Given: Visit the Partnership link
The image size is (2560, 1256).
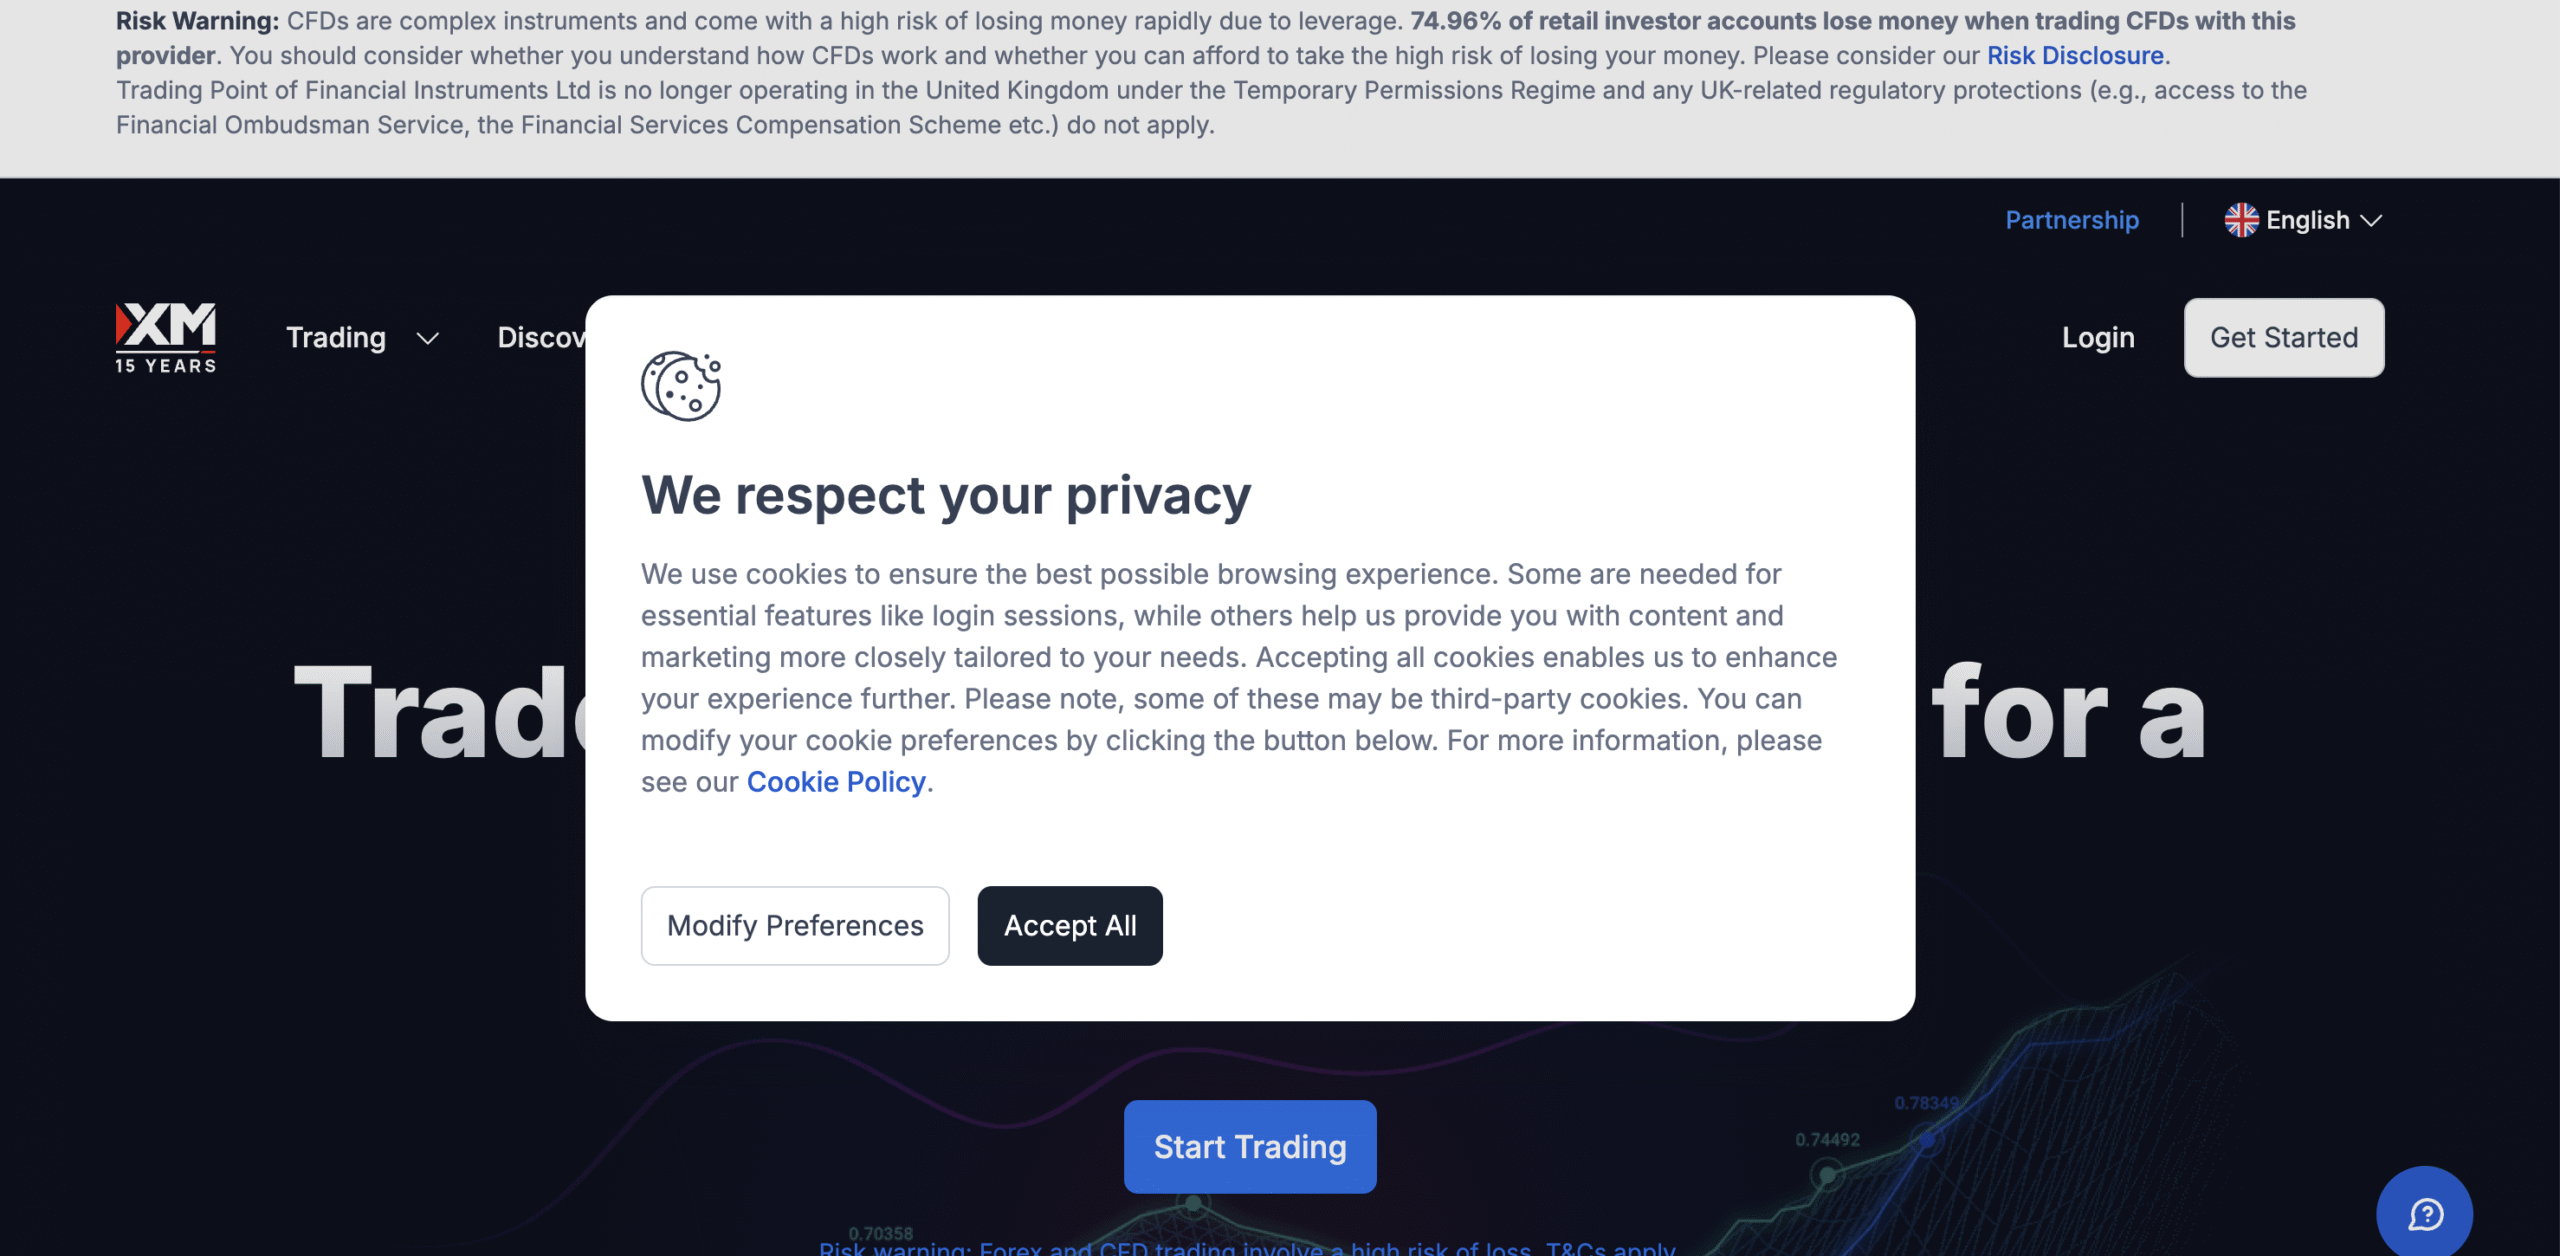Looking at the screenshot, I should click(2072, 220).
